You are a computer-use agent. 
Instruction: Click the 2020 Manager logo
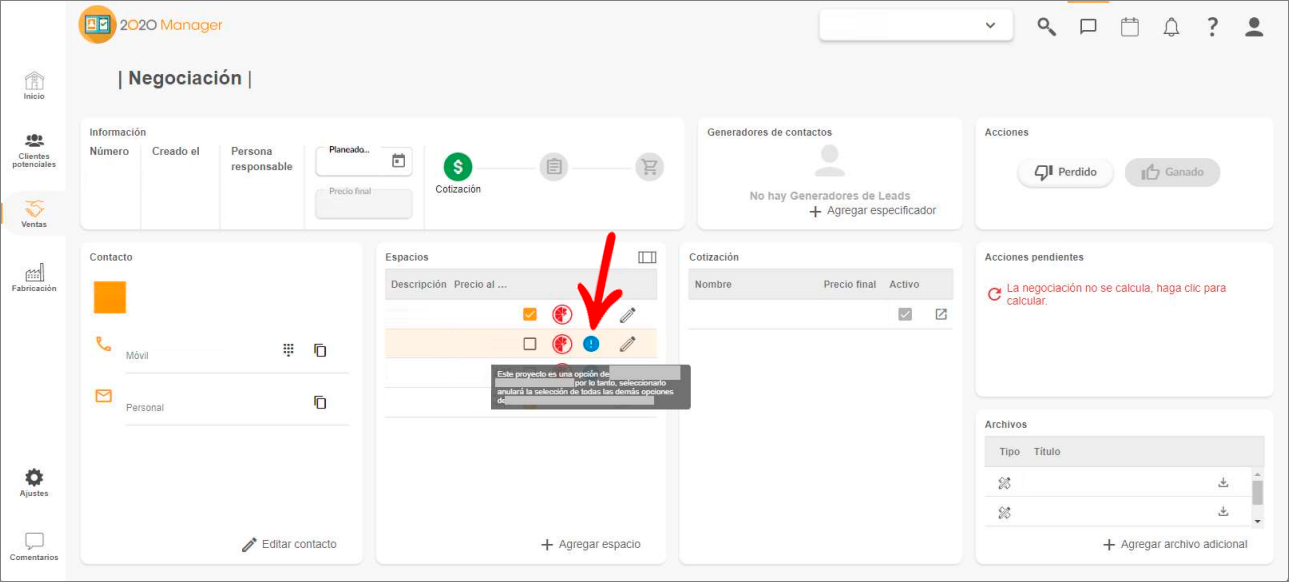[x=151, y=25]
